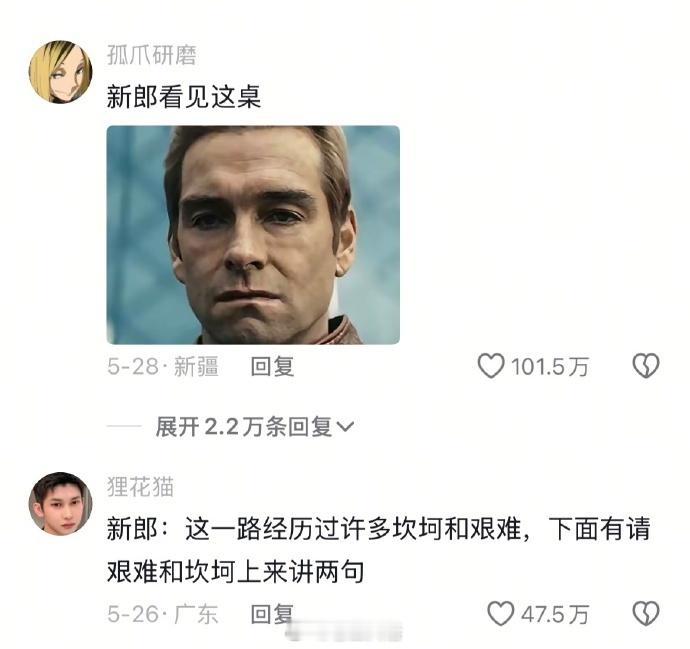This screenshot has width=690, height=649.
Task: View the man's face image attachment
Action: coord(253,235)
